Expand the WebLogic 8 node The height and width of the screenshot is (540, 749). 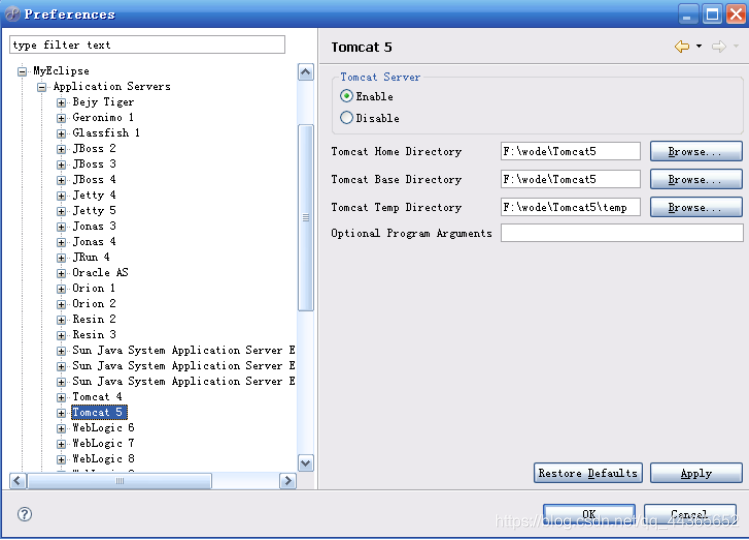[61, 460]
